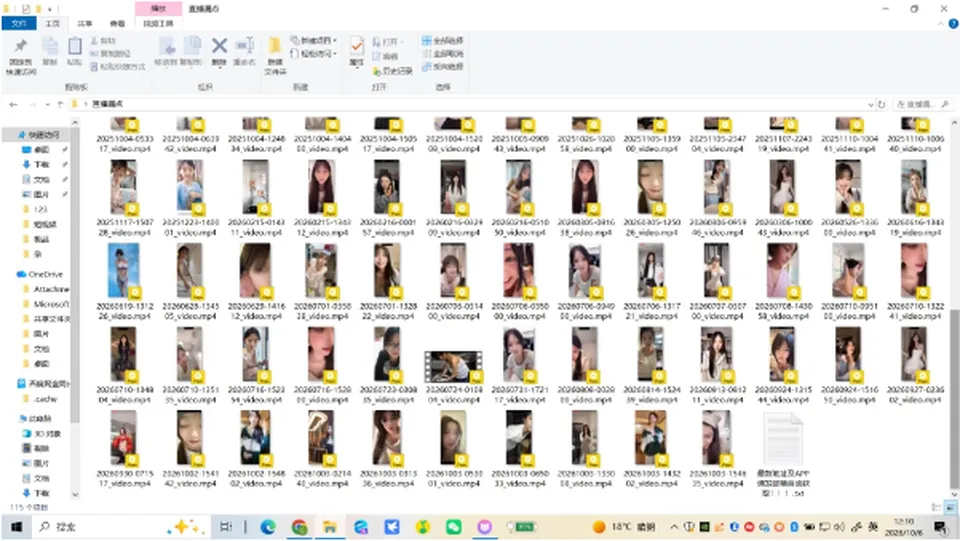
Task: Click the Rename icon in Organize group
Action: [x=244, y=51]
